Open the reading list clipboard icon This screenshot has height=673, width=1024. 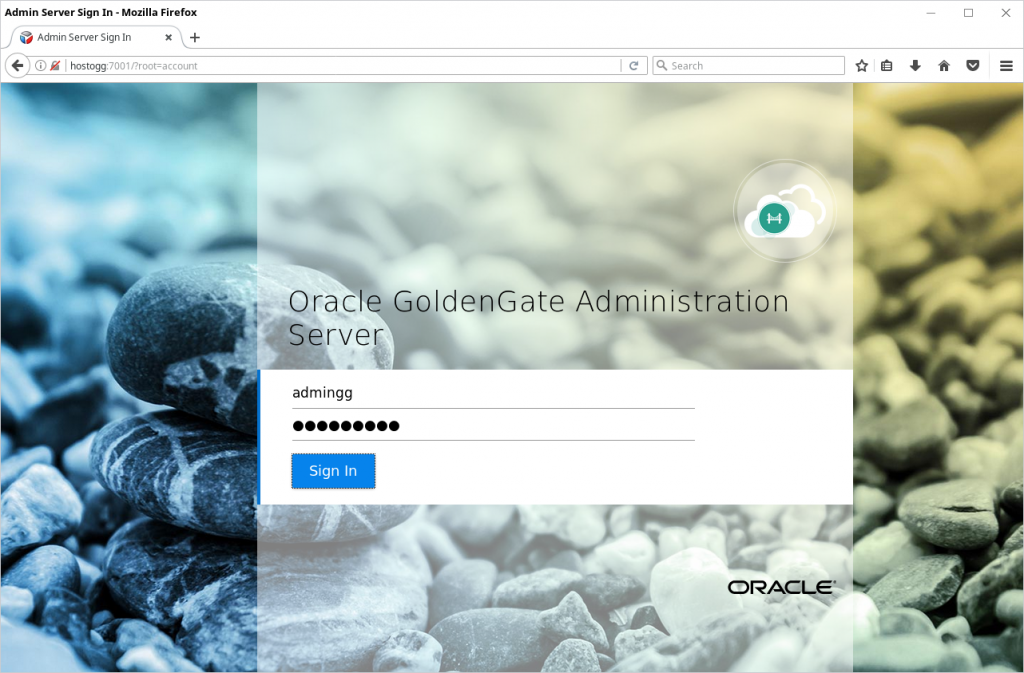pos(887,65)
